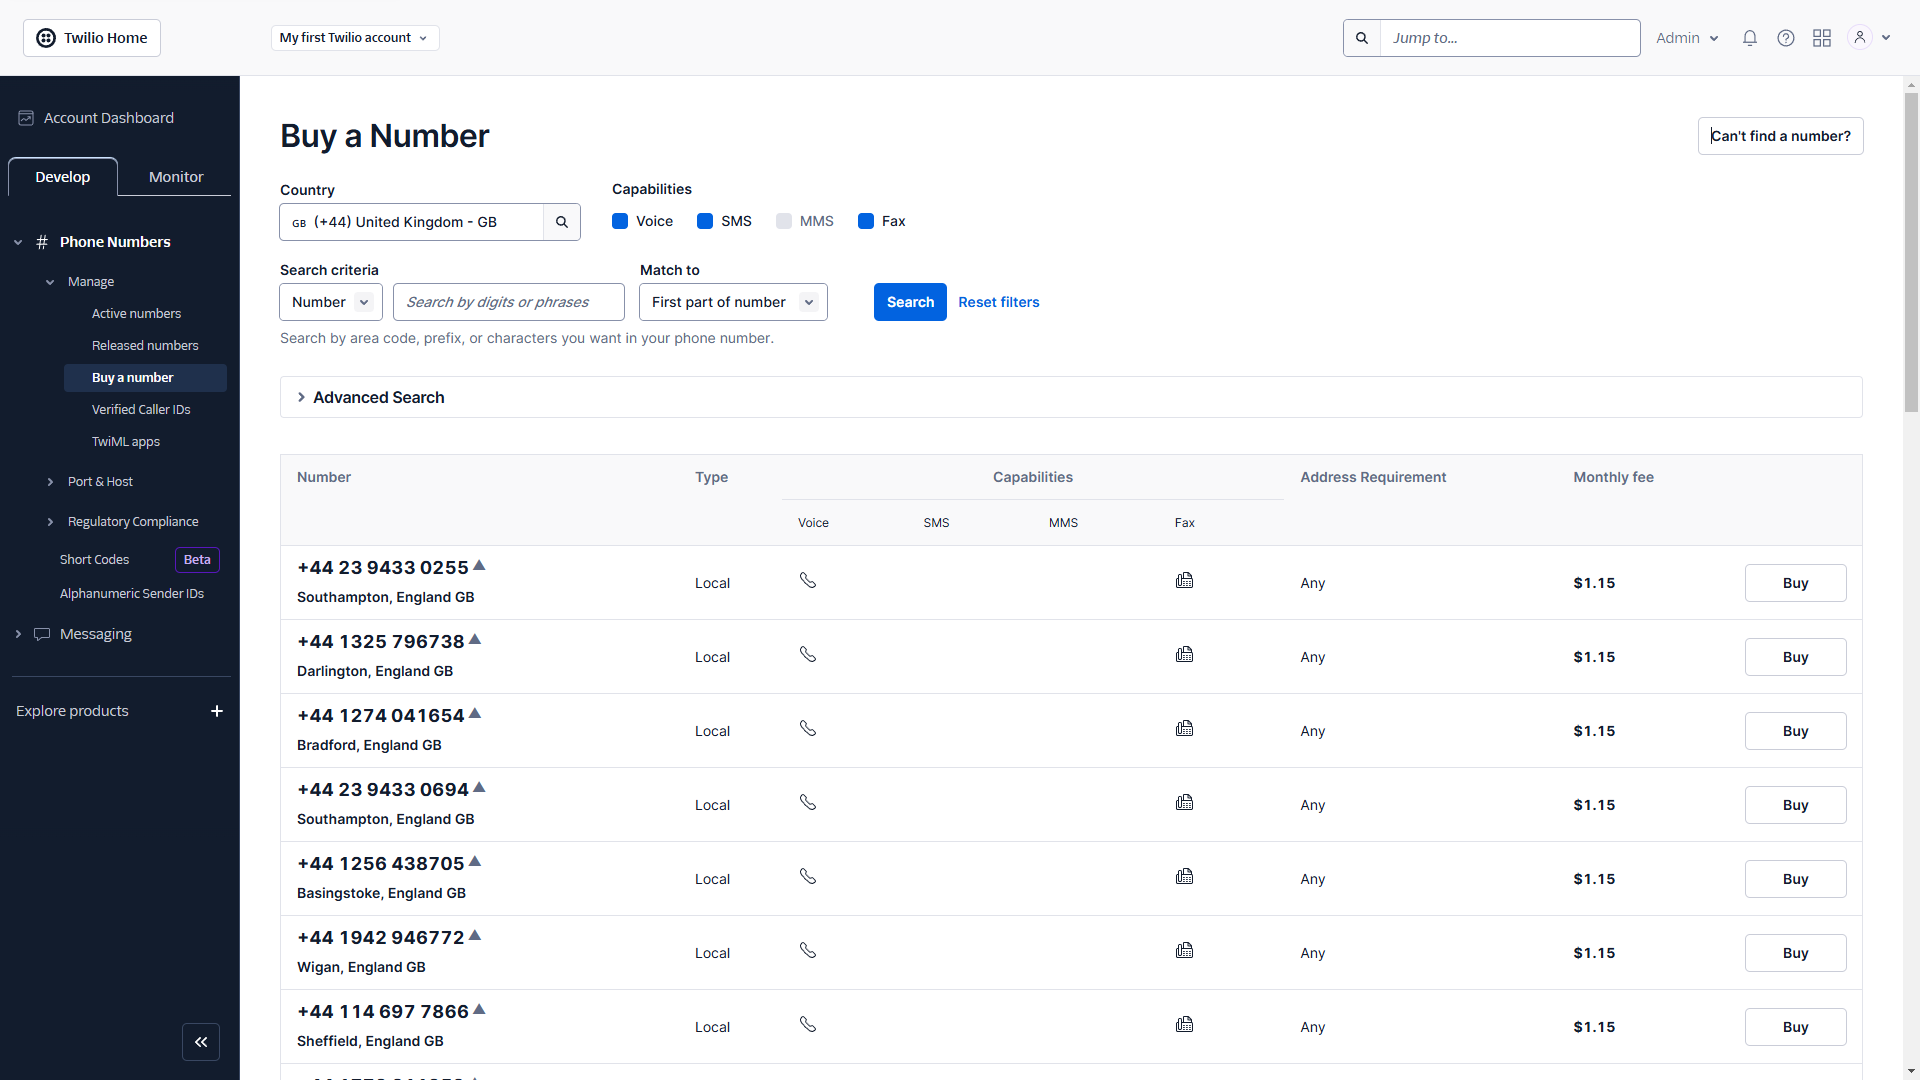This screenshot has height=1080, width=1920.
Task: Click the Reset filters link
Action: [999, 302]
